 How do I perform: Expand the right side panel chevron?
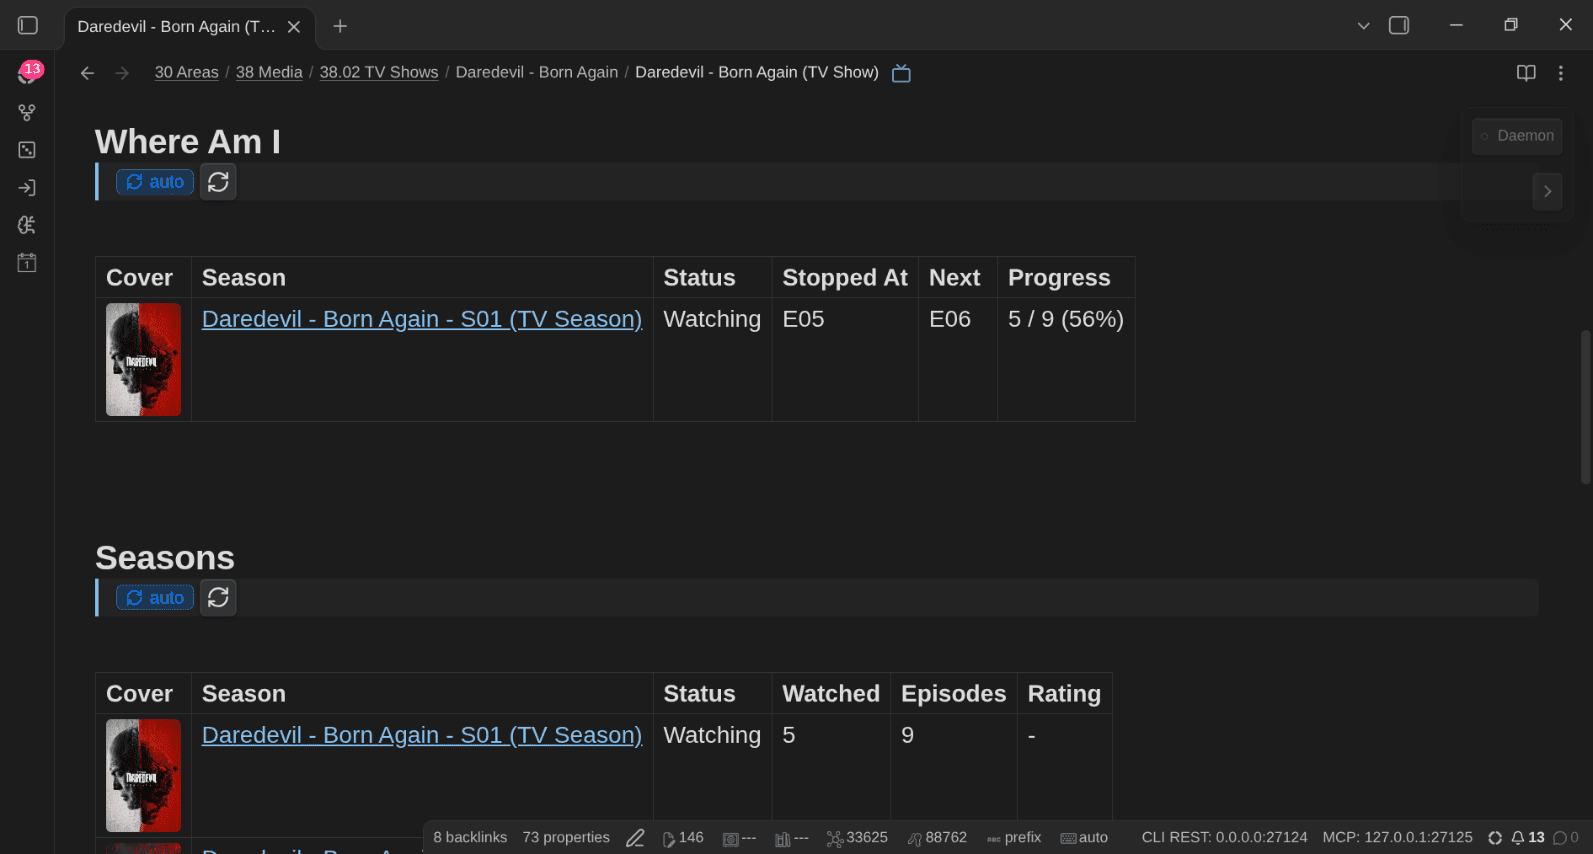(x=1547, y=191)
